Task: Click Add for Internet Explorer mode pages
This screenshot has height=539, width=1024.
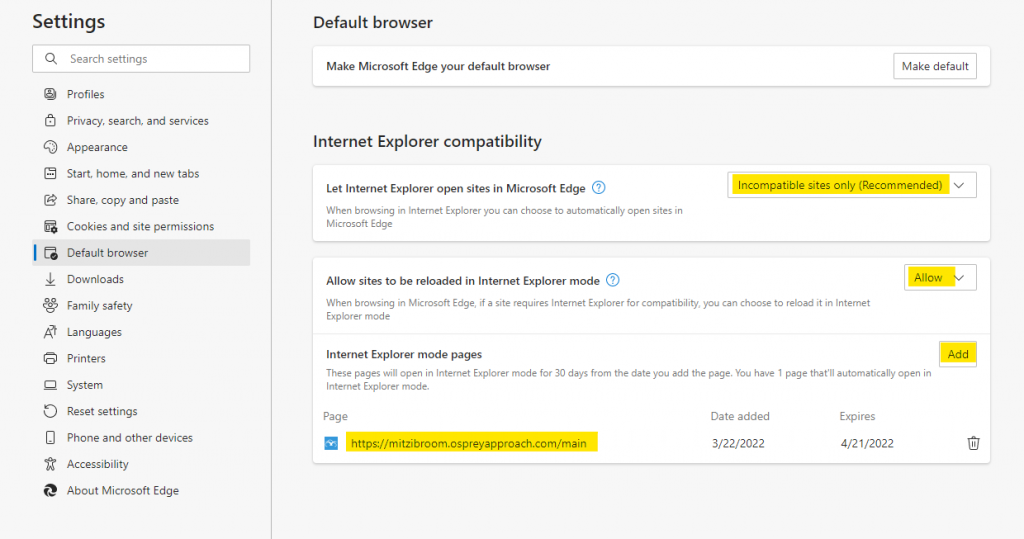Action: point(957,354)
